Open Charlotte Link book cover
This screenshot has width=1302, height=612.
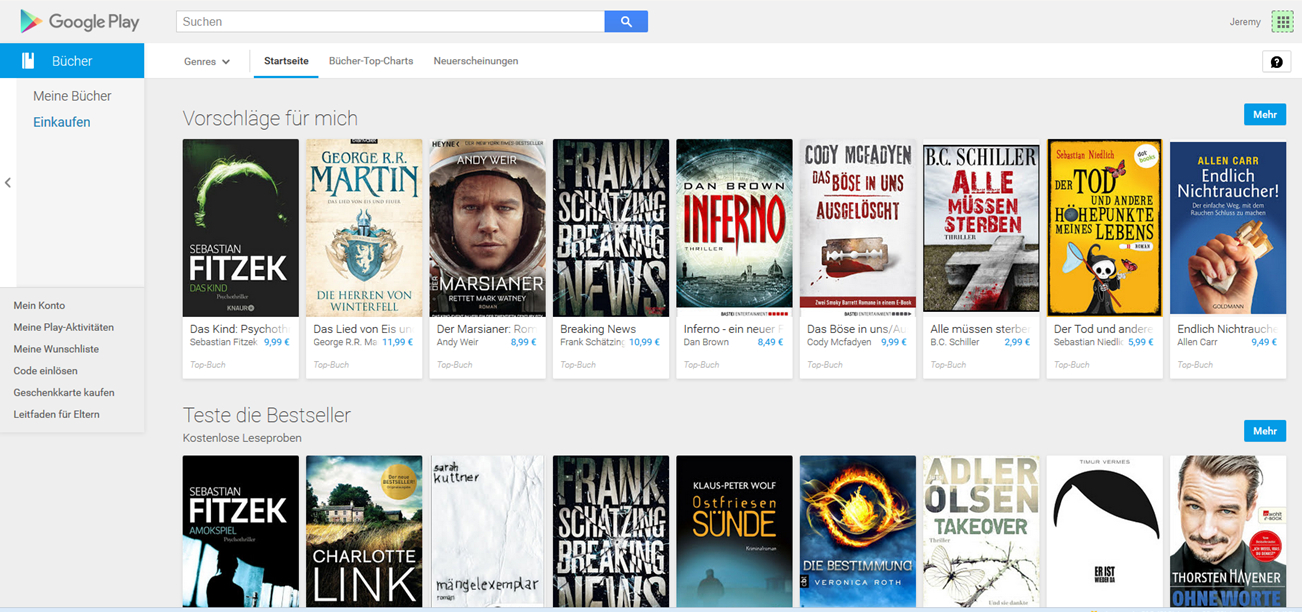[364, 531]
